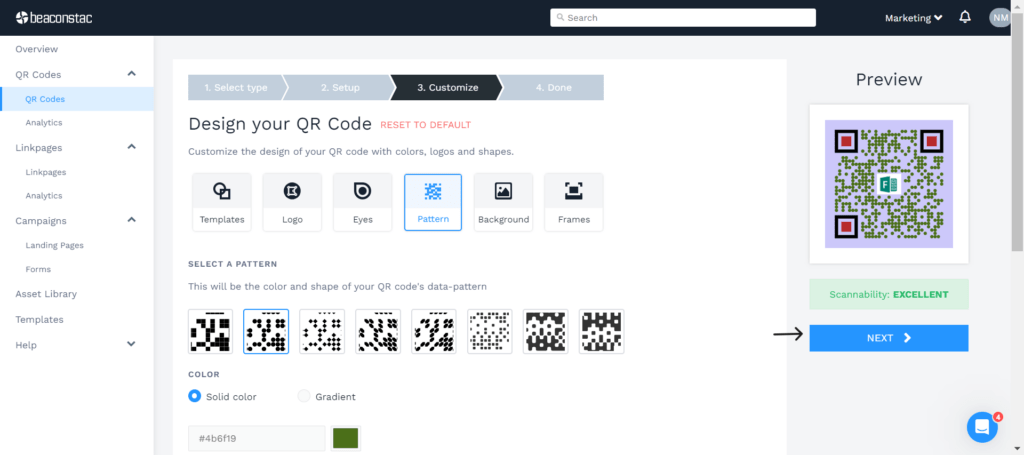The height and width of the screenshot is (455, 1024).
Task: Open the Frames design option
Action: pos(573,202)
